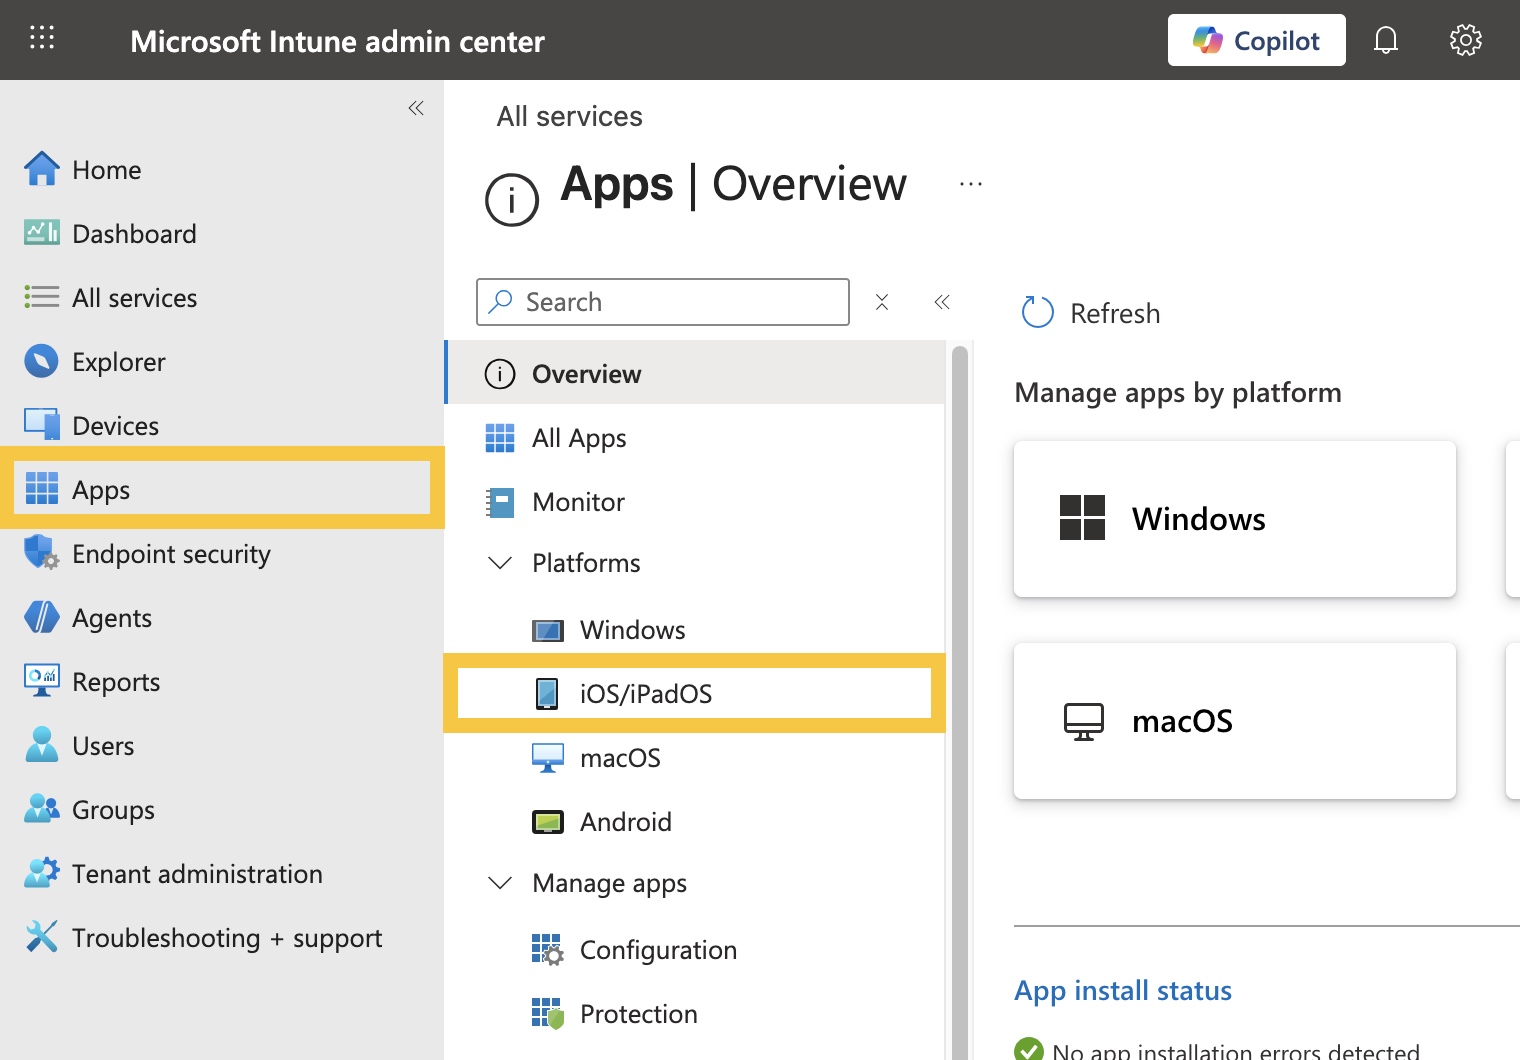This screenshot has width=1520, height=1060.
Task: Open Troubleshooting + support
Action: tap(227, 938)
